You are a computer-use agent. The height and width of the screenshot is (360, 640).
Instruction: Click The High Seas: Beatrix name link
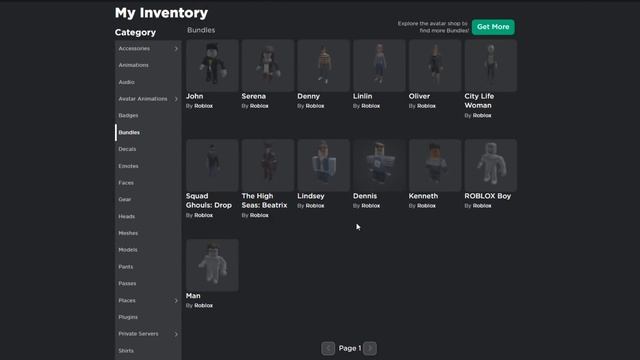point(264,201)
